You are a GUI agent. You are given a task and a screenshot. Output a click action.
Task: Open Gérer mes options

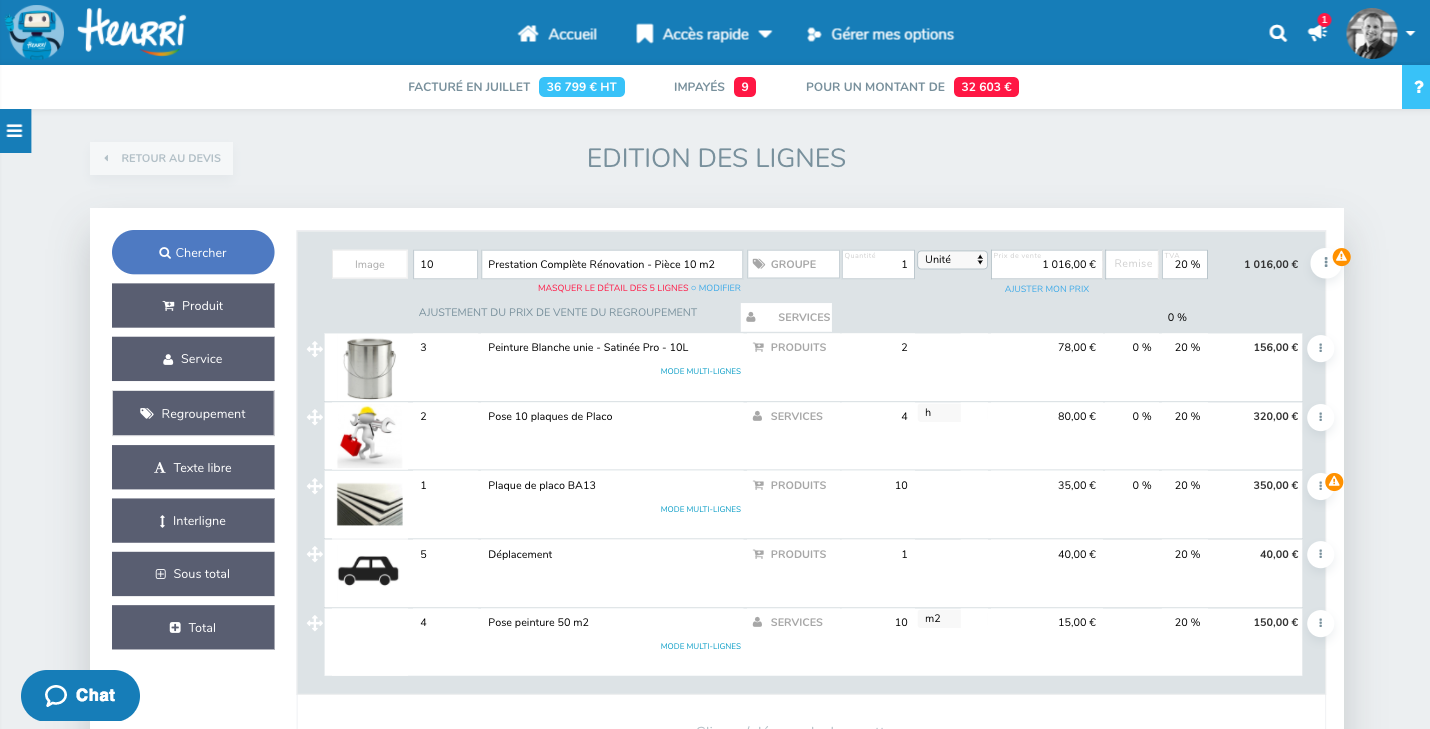click(x=880, y=34)
